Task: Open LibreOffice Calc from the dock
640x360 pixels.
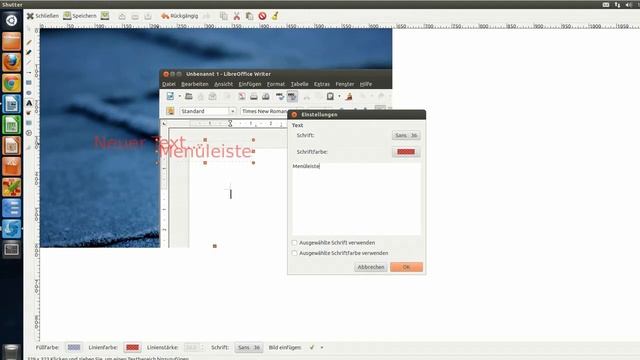Action: (11, 125)
